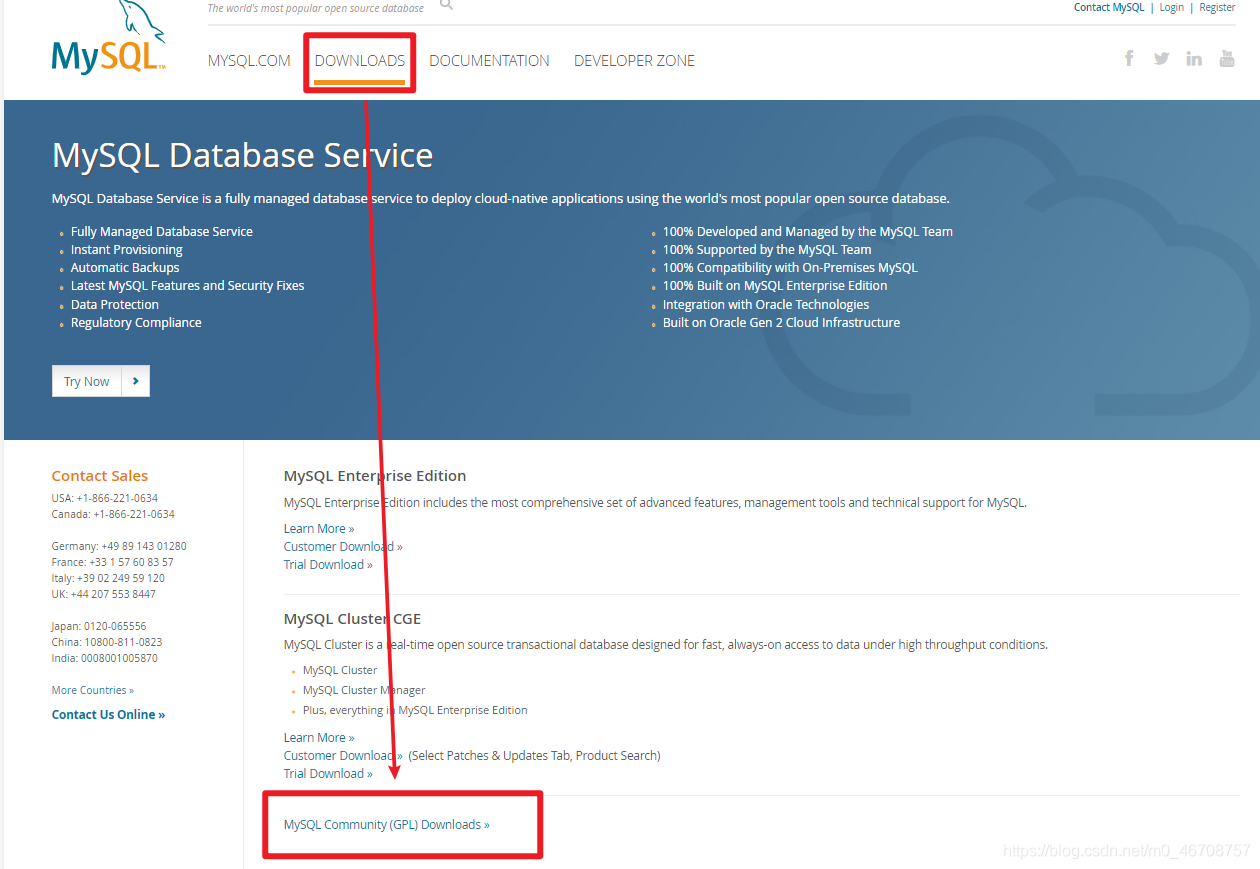This screenshot has height=869, width=1260.
Task: Open MySQL Cluster CGE Trial Download link
Action: click(328, 773)
